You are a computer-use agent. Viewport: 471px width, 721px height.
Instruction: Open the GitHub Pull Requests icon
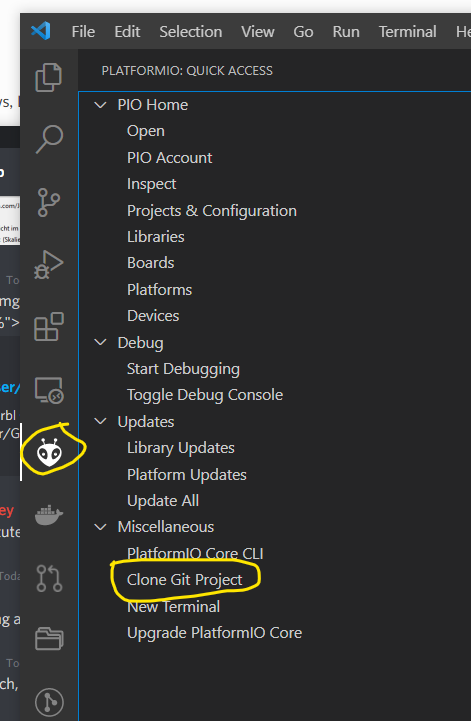point(49,578)
